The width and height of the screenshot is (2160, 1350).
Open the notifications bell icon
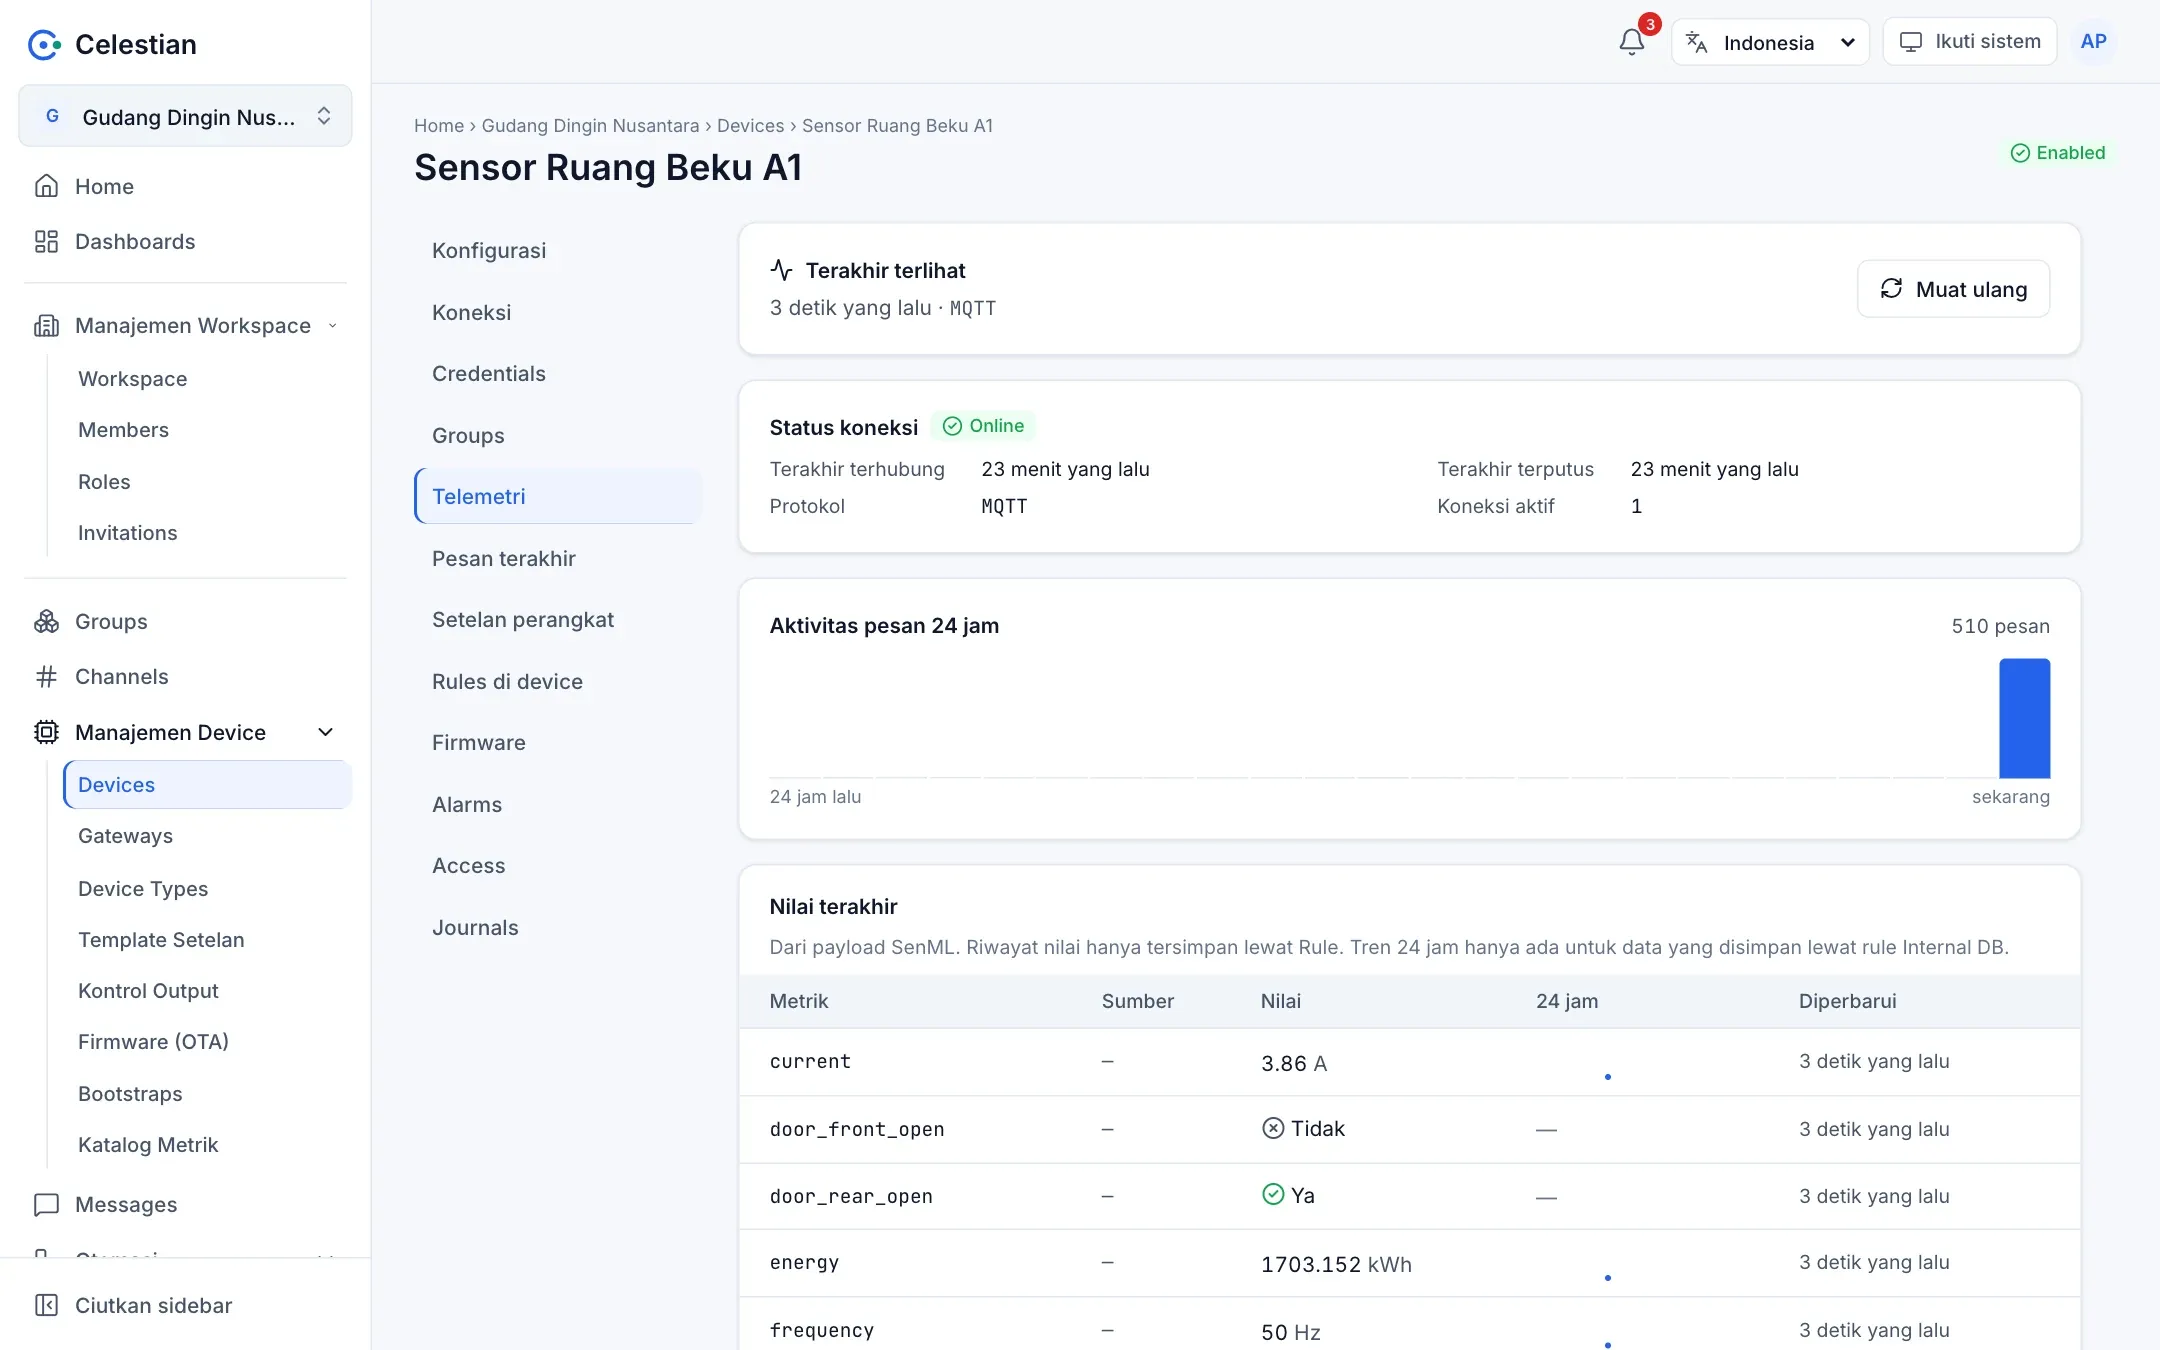coord(1631,42)
